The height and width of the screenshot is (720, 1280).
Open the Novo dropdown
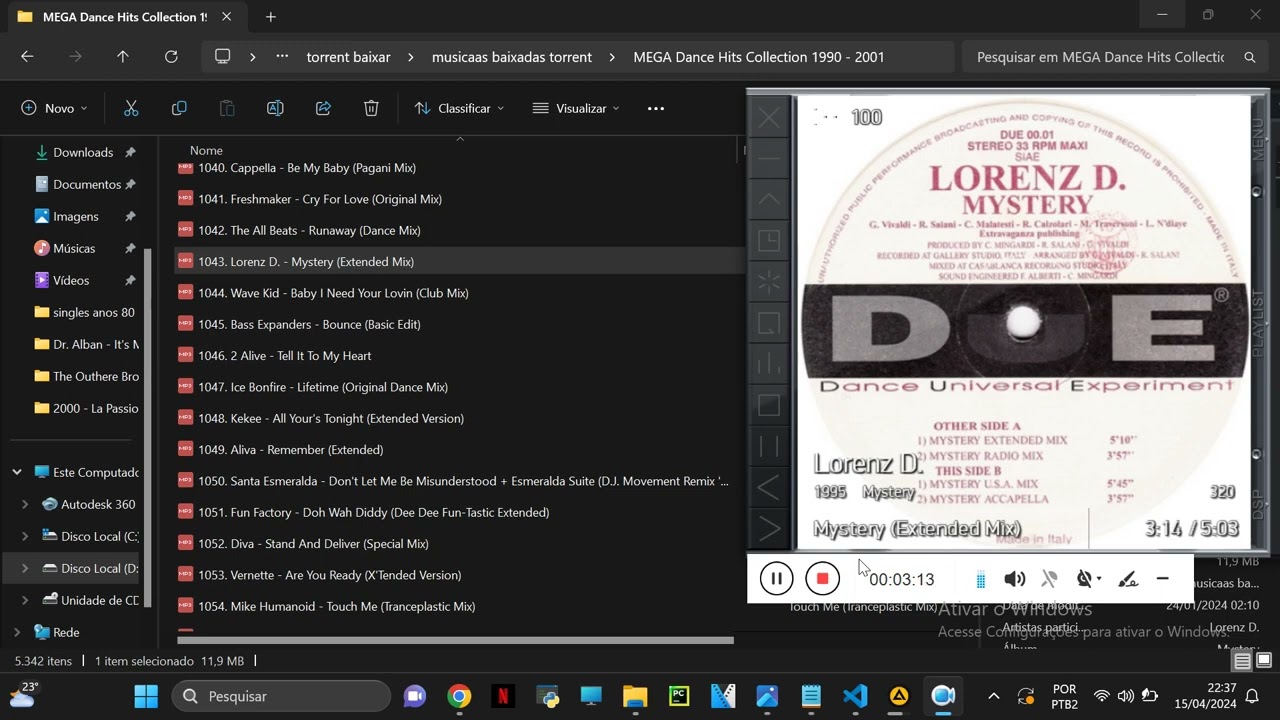[55, 108]
